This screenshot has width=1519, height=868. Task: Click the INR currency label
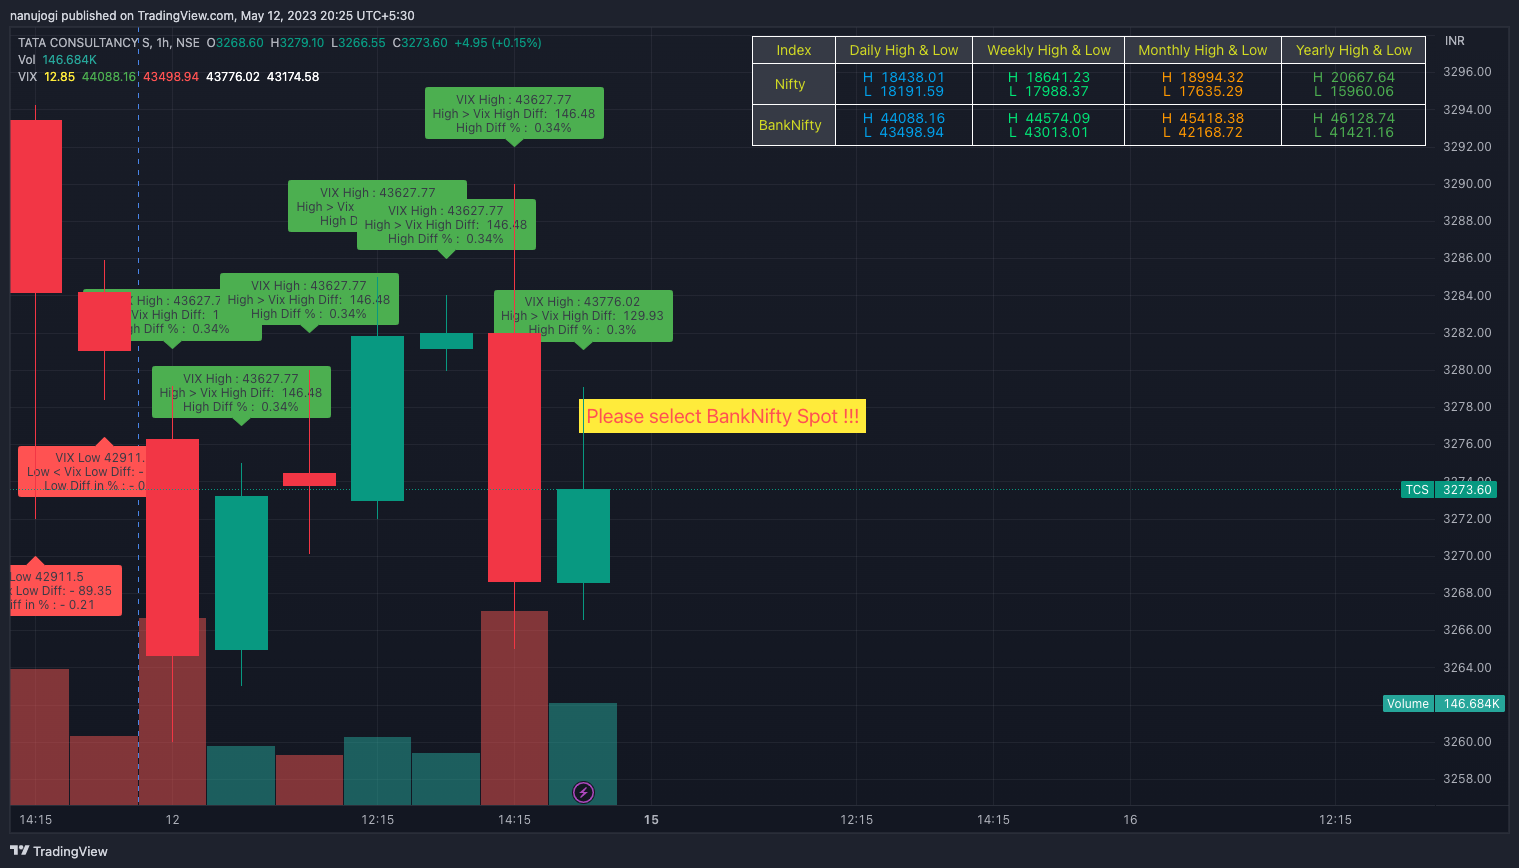point(1454,41)
